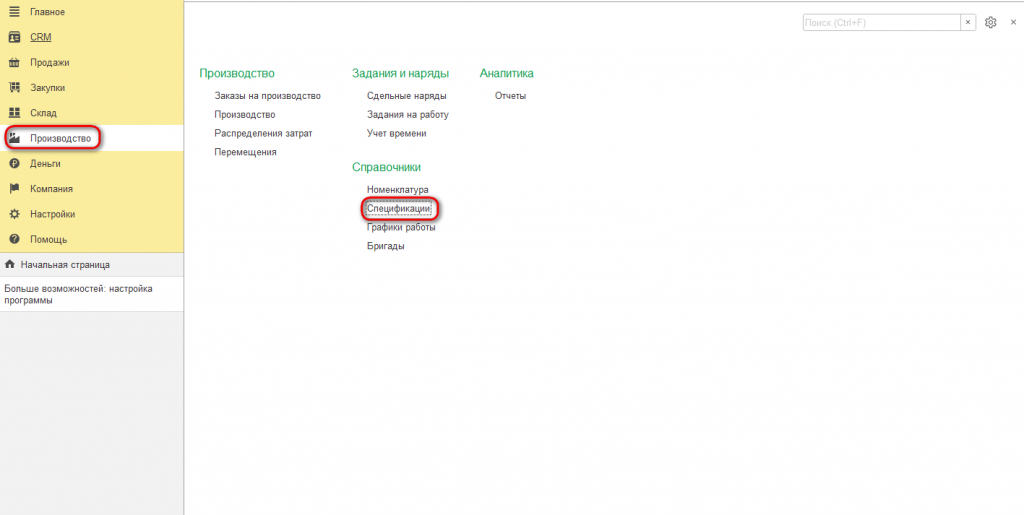The width and height of the screenshot is (1024, 515).
Task: Open the Компания section
Action: (x=51, y=189)
